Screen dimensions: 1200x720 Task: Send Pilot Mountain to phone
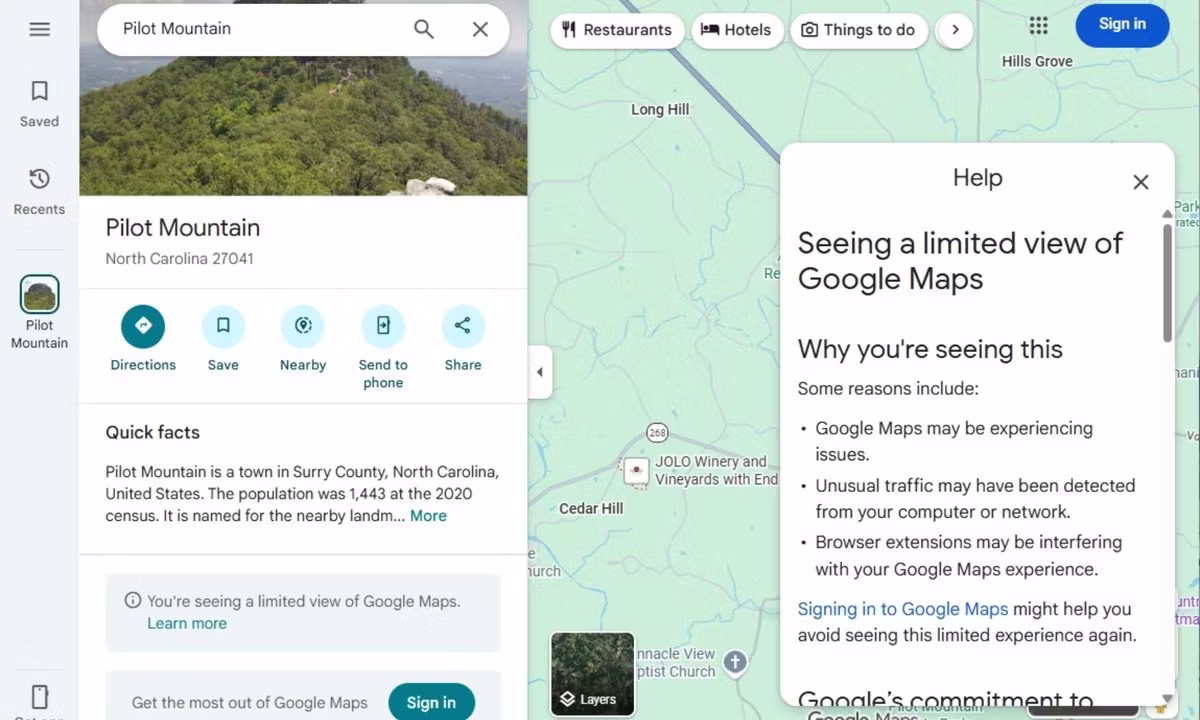coord(383,325)
